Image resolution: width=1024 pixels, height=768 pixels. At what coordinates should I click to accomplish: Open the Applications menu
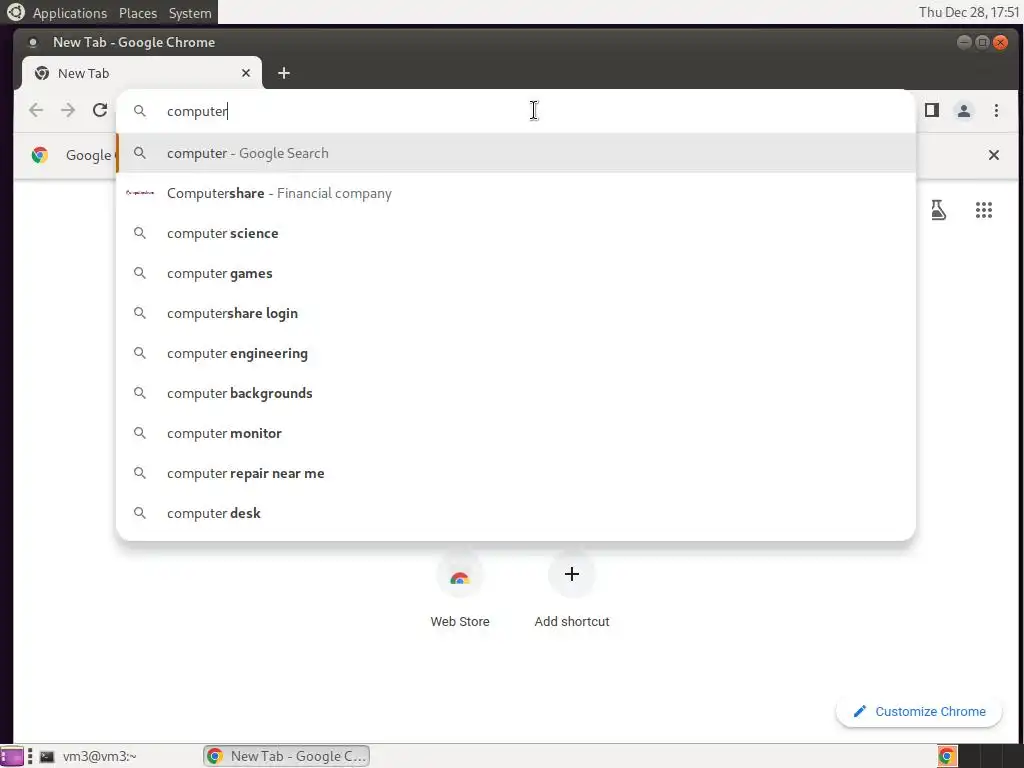coord(70,12)
